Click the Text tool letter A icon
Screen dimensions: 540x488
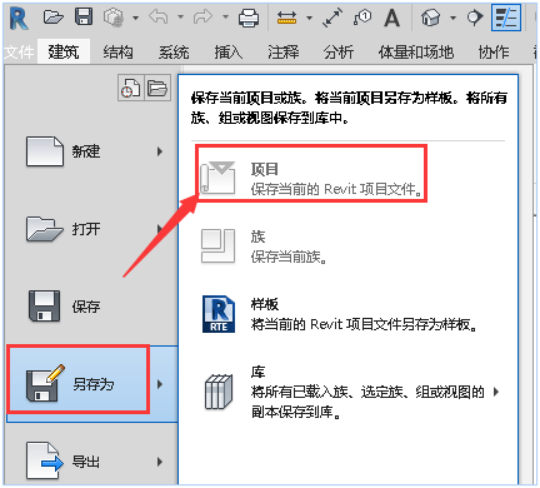[392, 18]
